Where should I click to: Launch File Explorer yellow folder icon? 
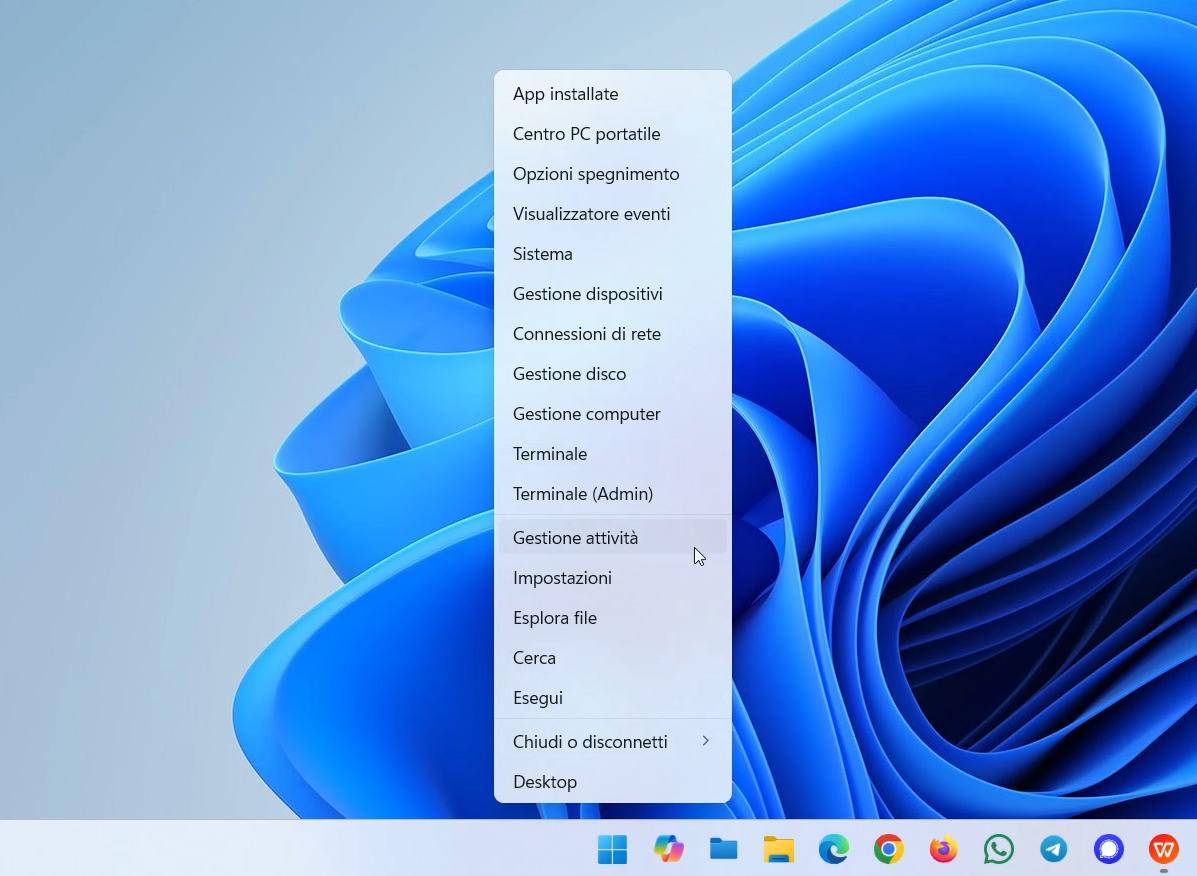click(778, 849)
